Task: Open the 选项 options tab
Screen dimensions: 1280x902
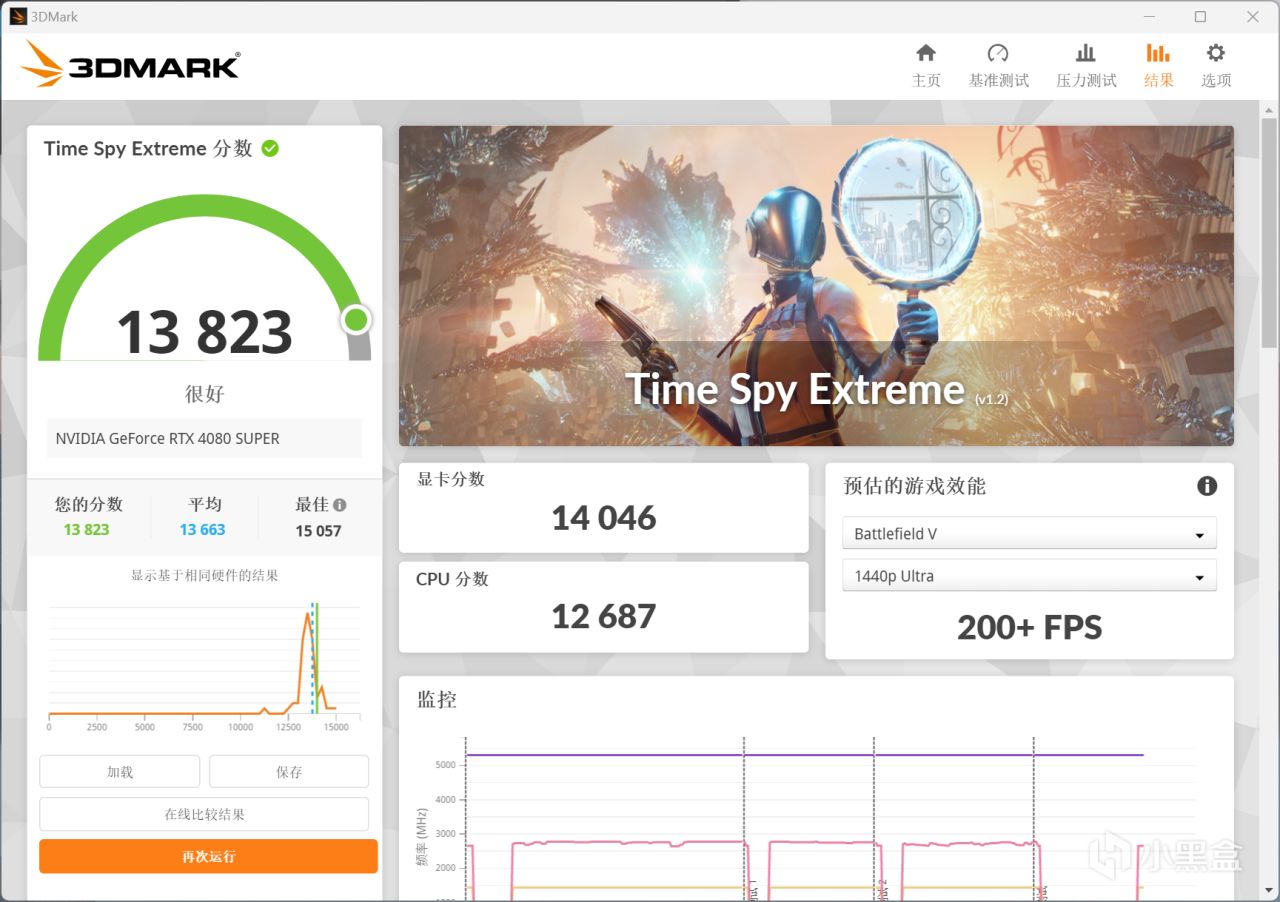Action: [1216, 66]
